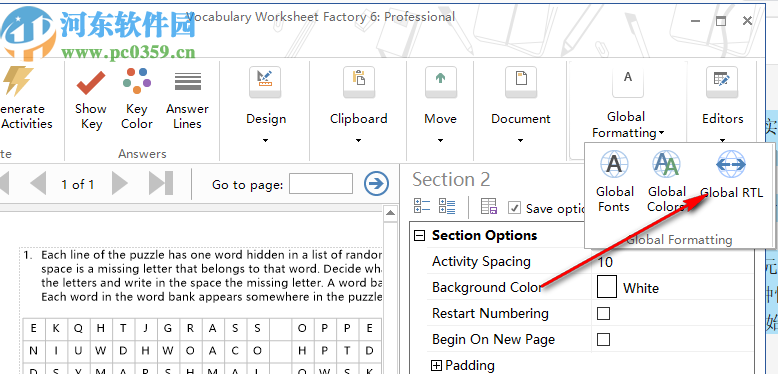Click the puzzle instruction text paragraph
778x374 pixels.
point(211,276)
